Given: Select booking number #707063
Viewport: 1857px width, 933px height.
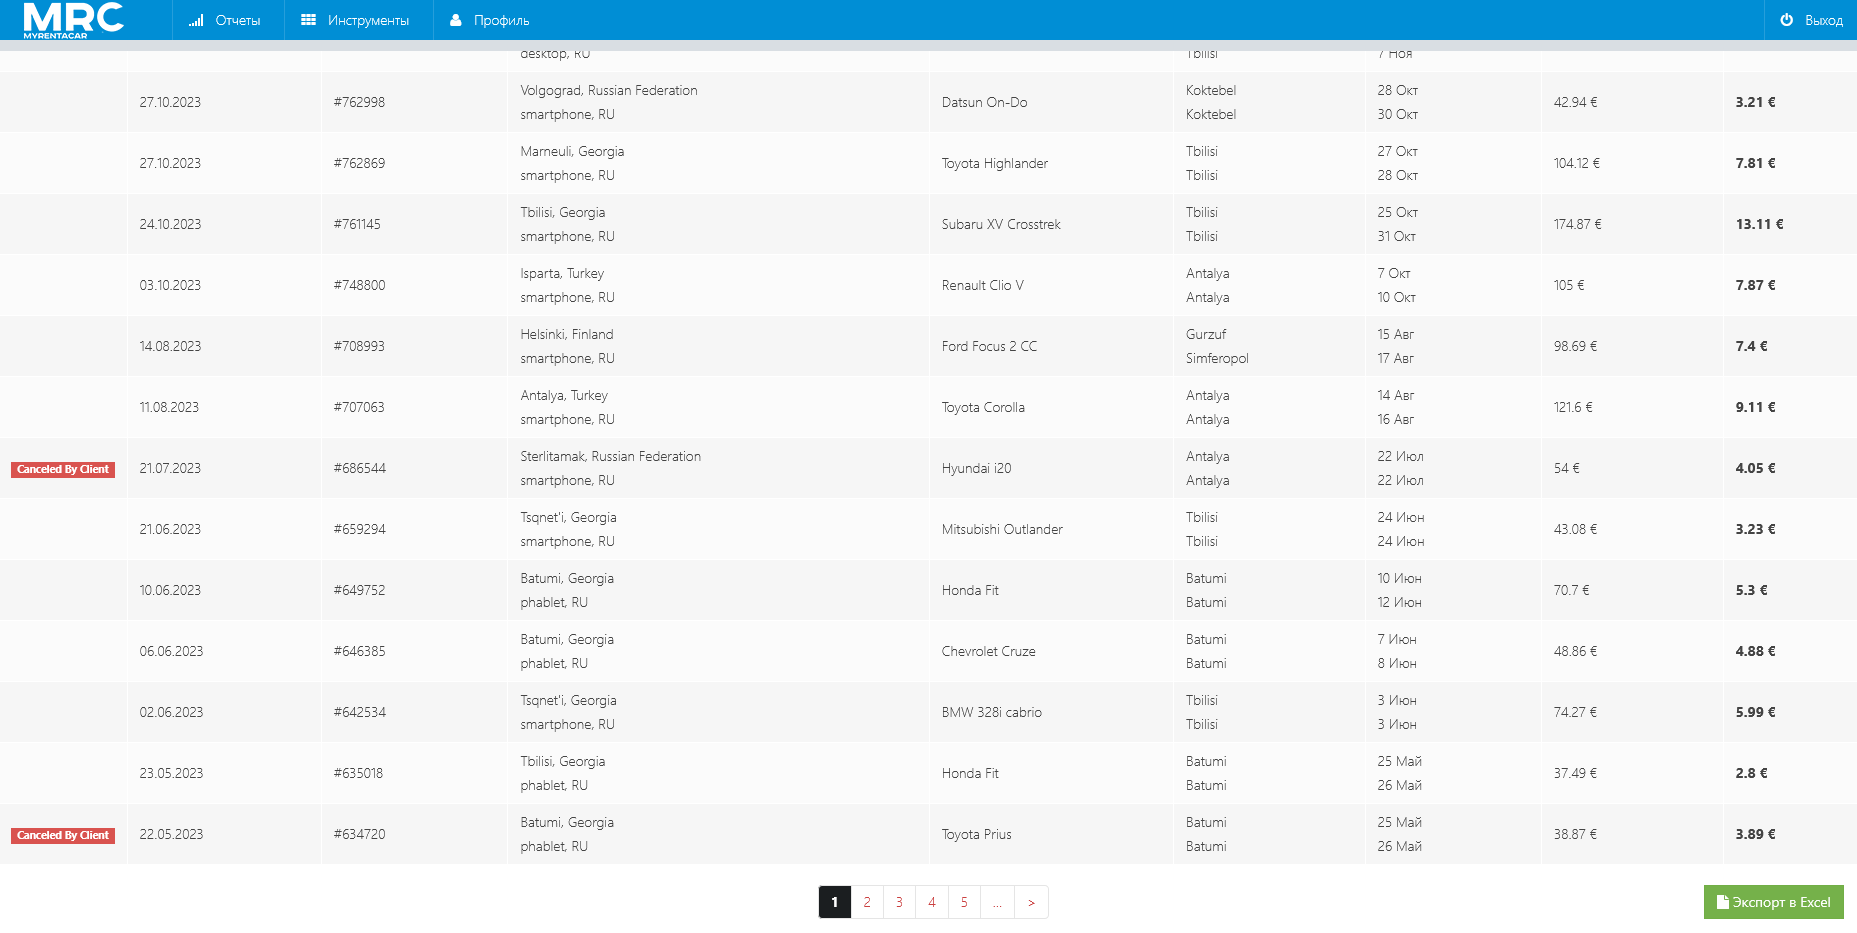Looking at the screenshot, I should pos(359,407).
